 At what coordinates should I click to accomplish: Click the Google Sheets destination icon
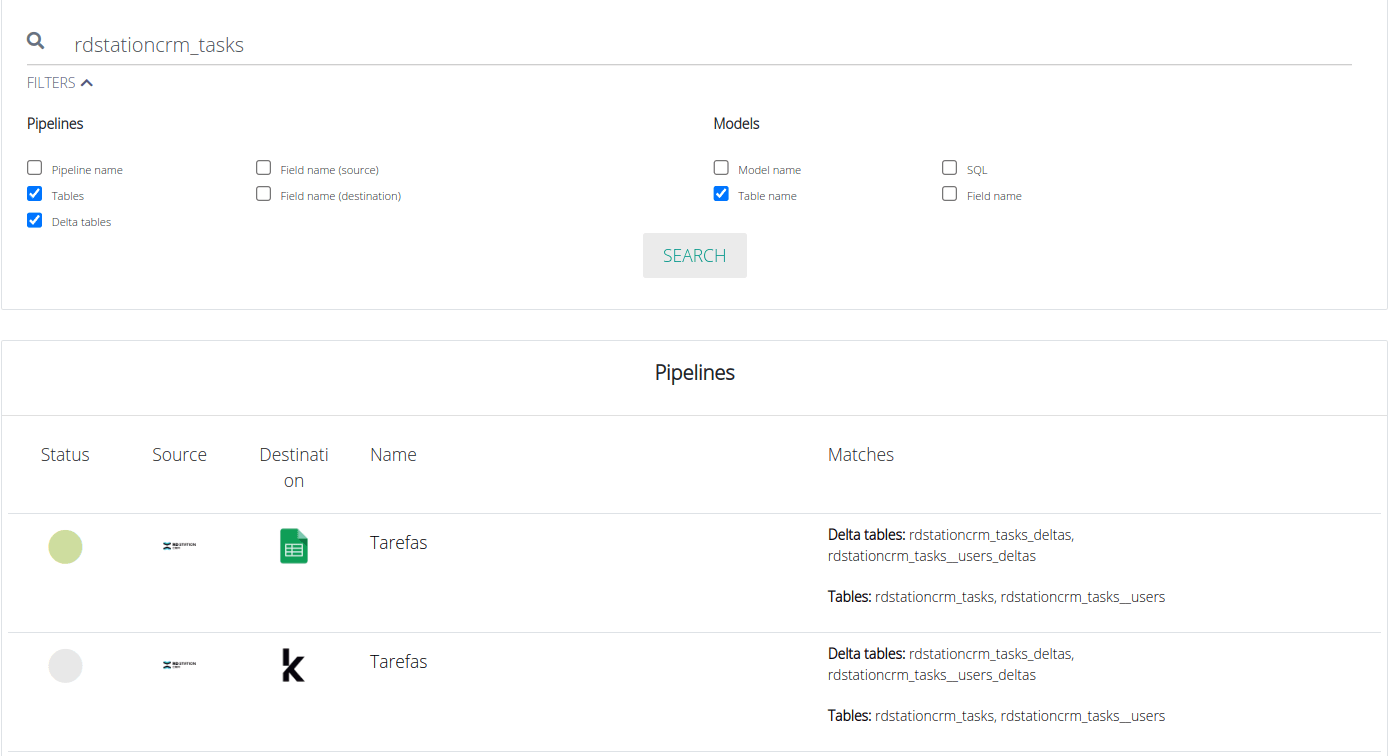coord(293,546)
